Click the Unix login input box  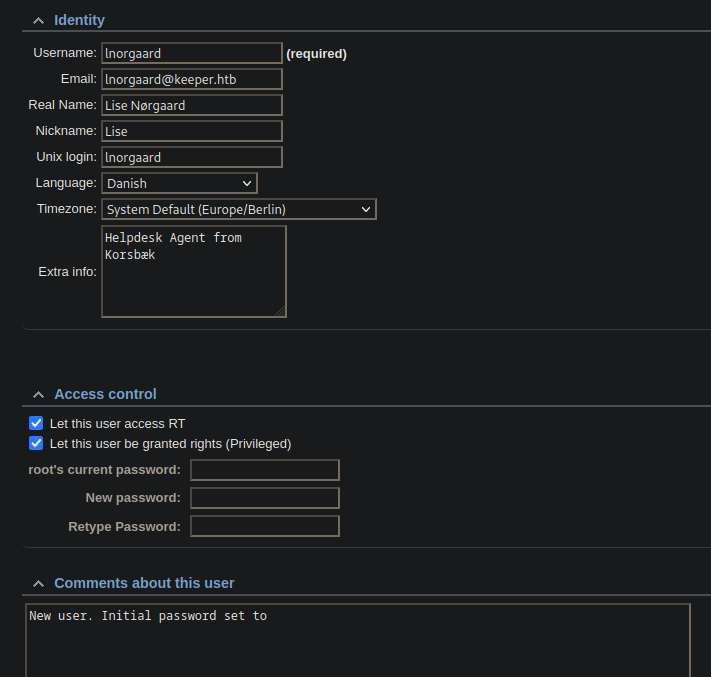[192, 157]
